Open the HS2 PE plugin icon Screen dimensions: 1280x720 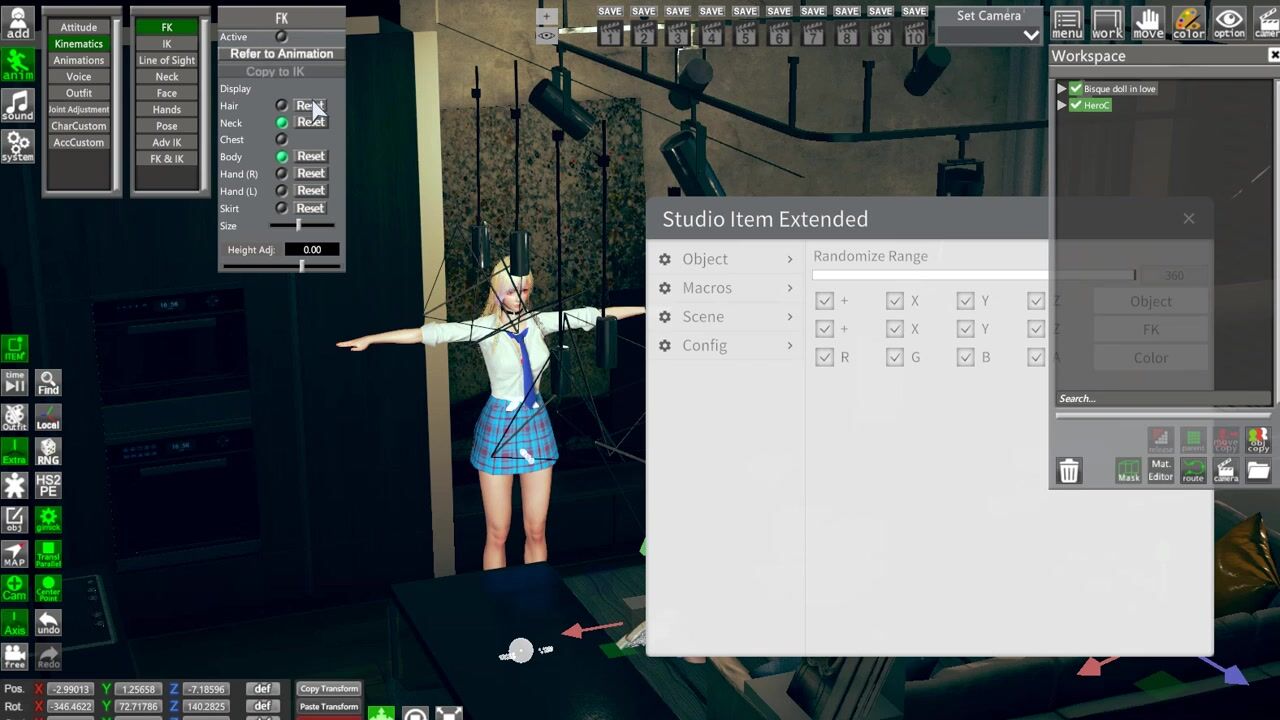(48, 486)
